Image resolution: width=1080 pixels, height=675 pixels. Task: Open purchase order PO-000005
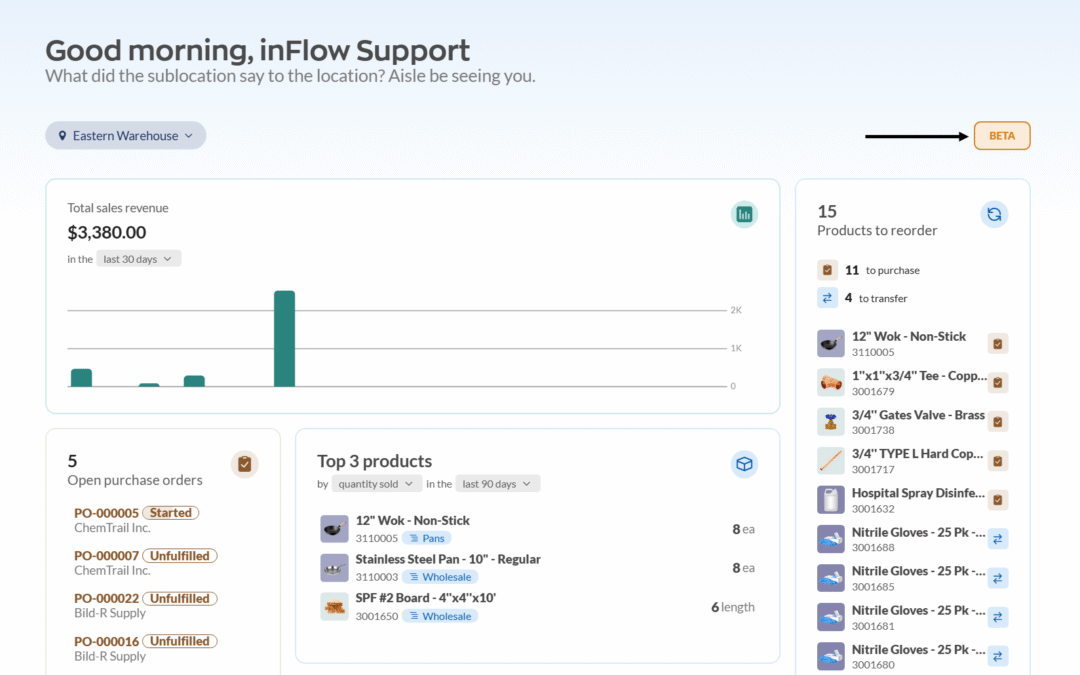click(104, 512)
